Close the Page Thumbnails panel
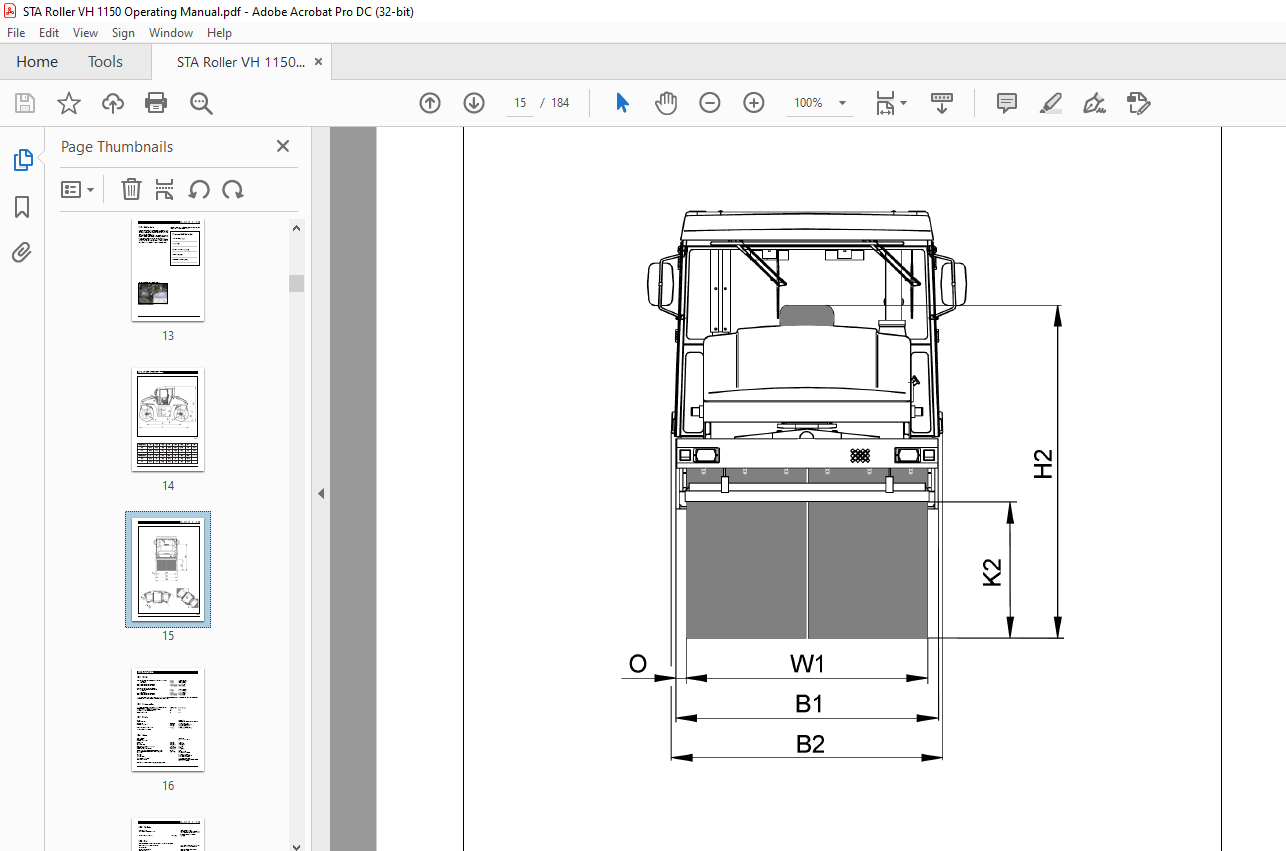Viewport: 1286px width, 851px height. (283, 146)
